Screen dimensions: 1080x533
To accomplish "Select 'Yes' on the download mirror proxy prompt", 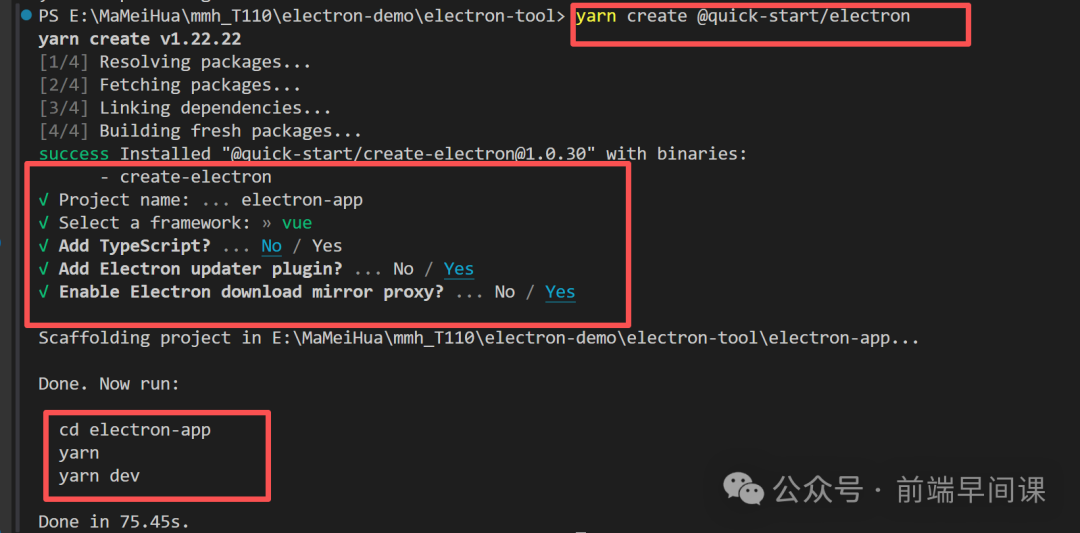I will 560,292.
